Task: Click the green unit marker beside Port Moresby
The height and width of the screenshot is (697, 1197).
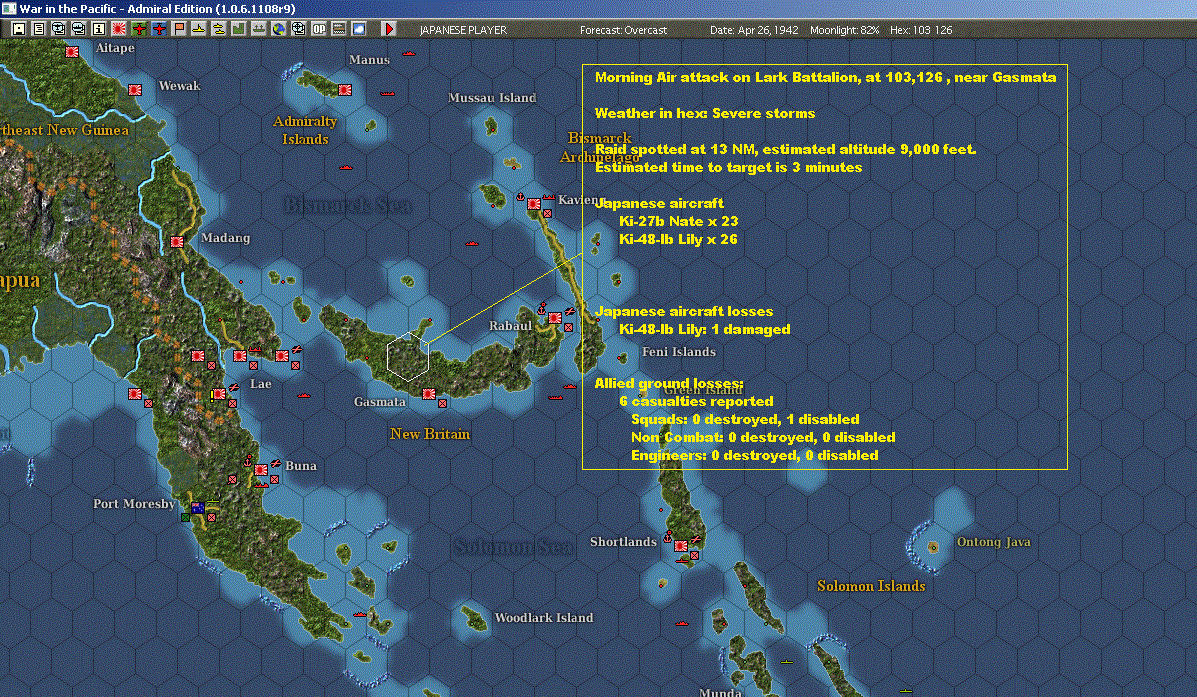Action: [185, 518]
